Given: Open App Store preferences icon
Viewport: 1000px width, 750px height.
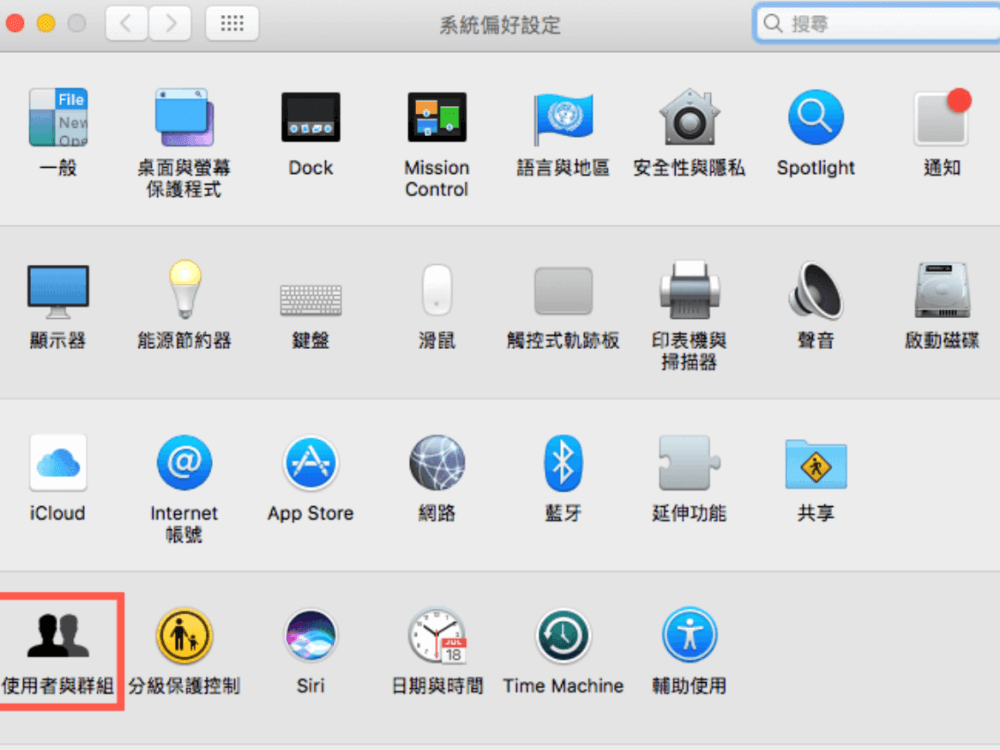Looking at the screenshot, I should [x=311, y=463].
